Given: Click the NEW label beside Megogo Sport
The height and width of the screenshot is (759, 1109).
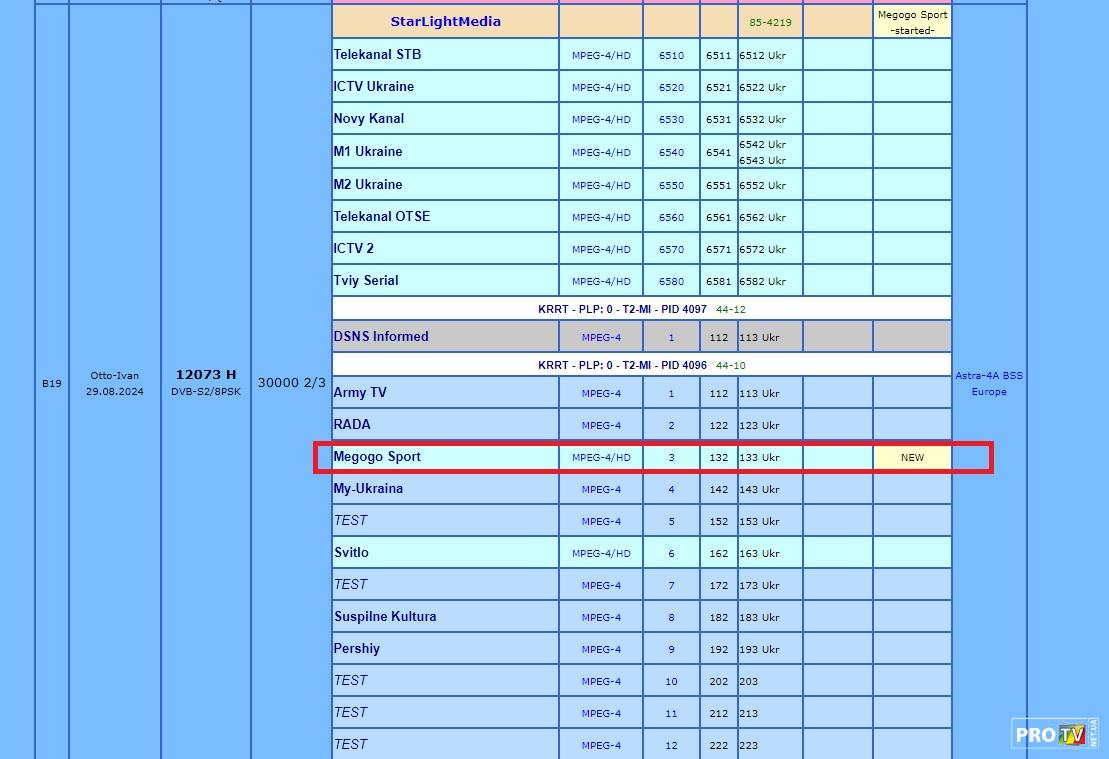Looking at the screenshot, I should point(912,457).
